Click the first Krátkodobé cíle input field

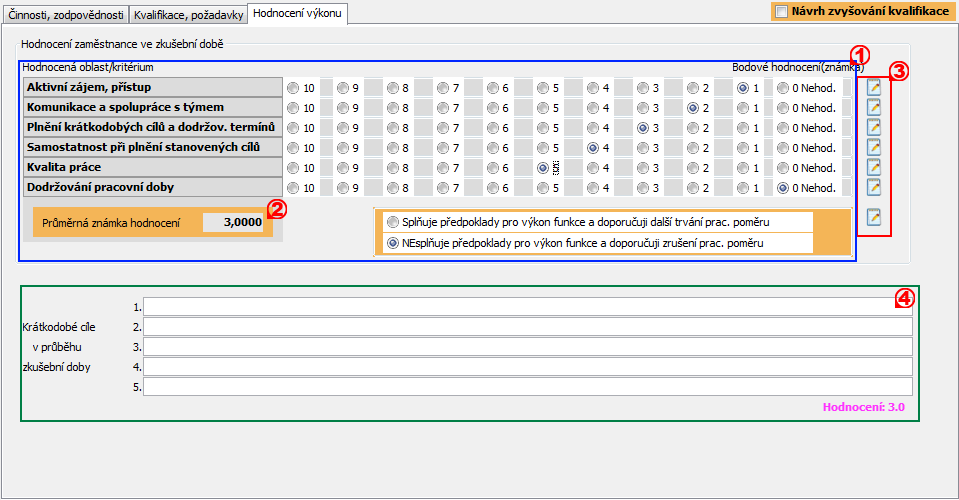click(527, 306)
